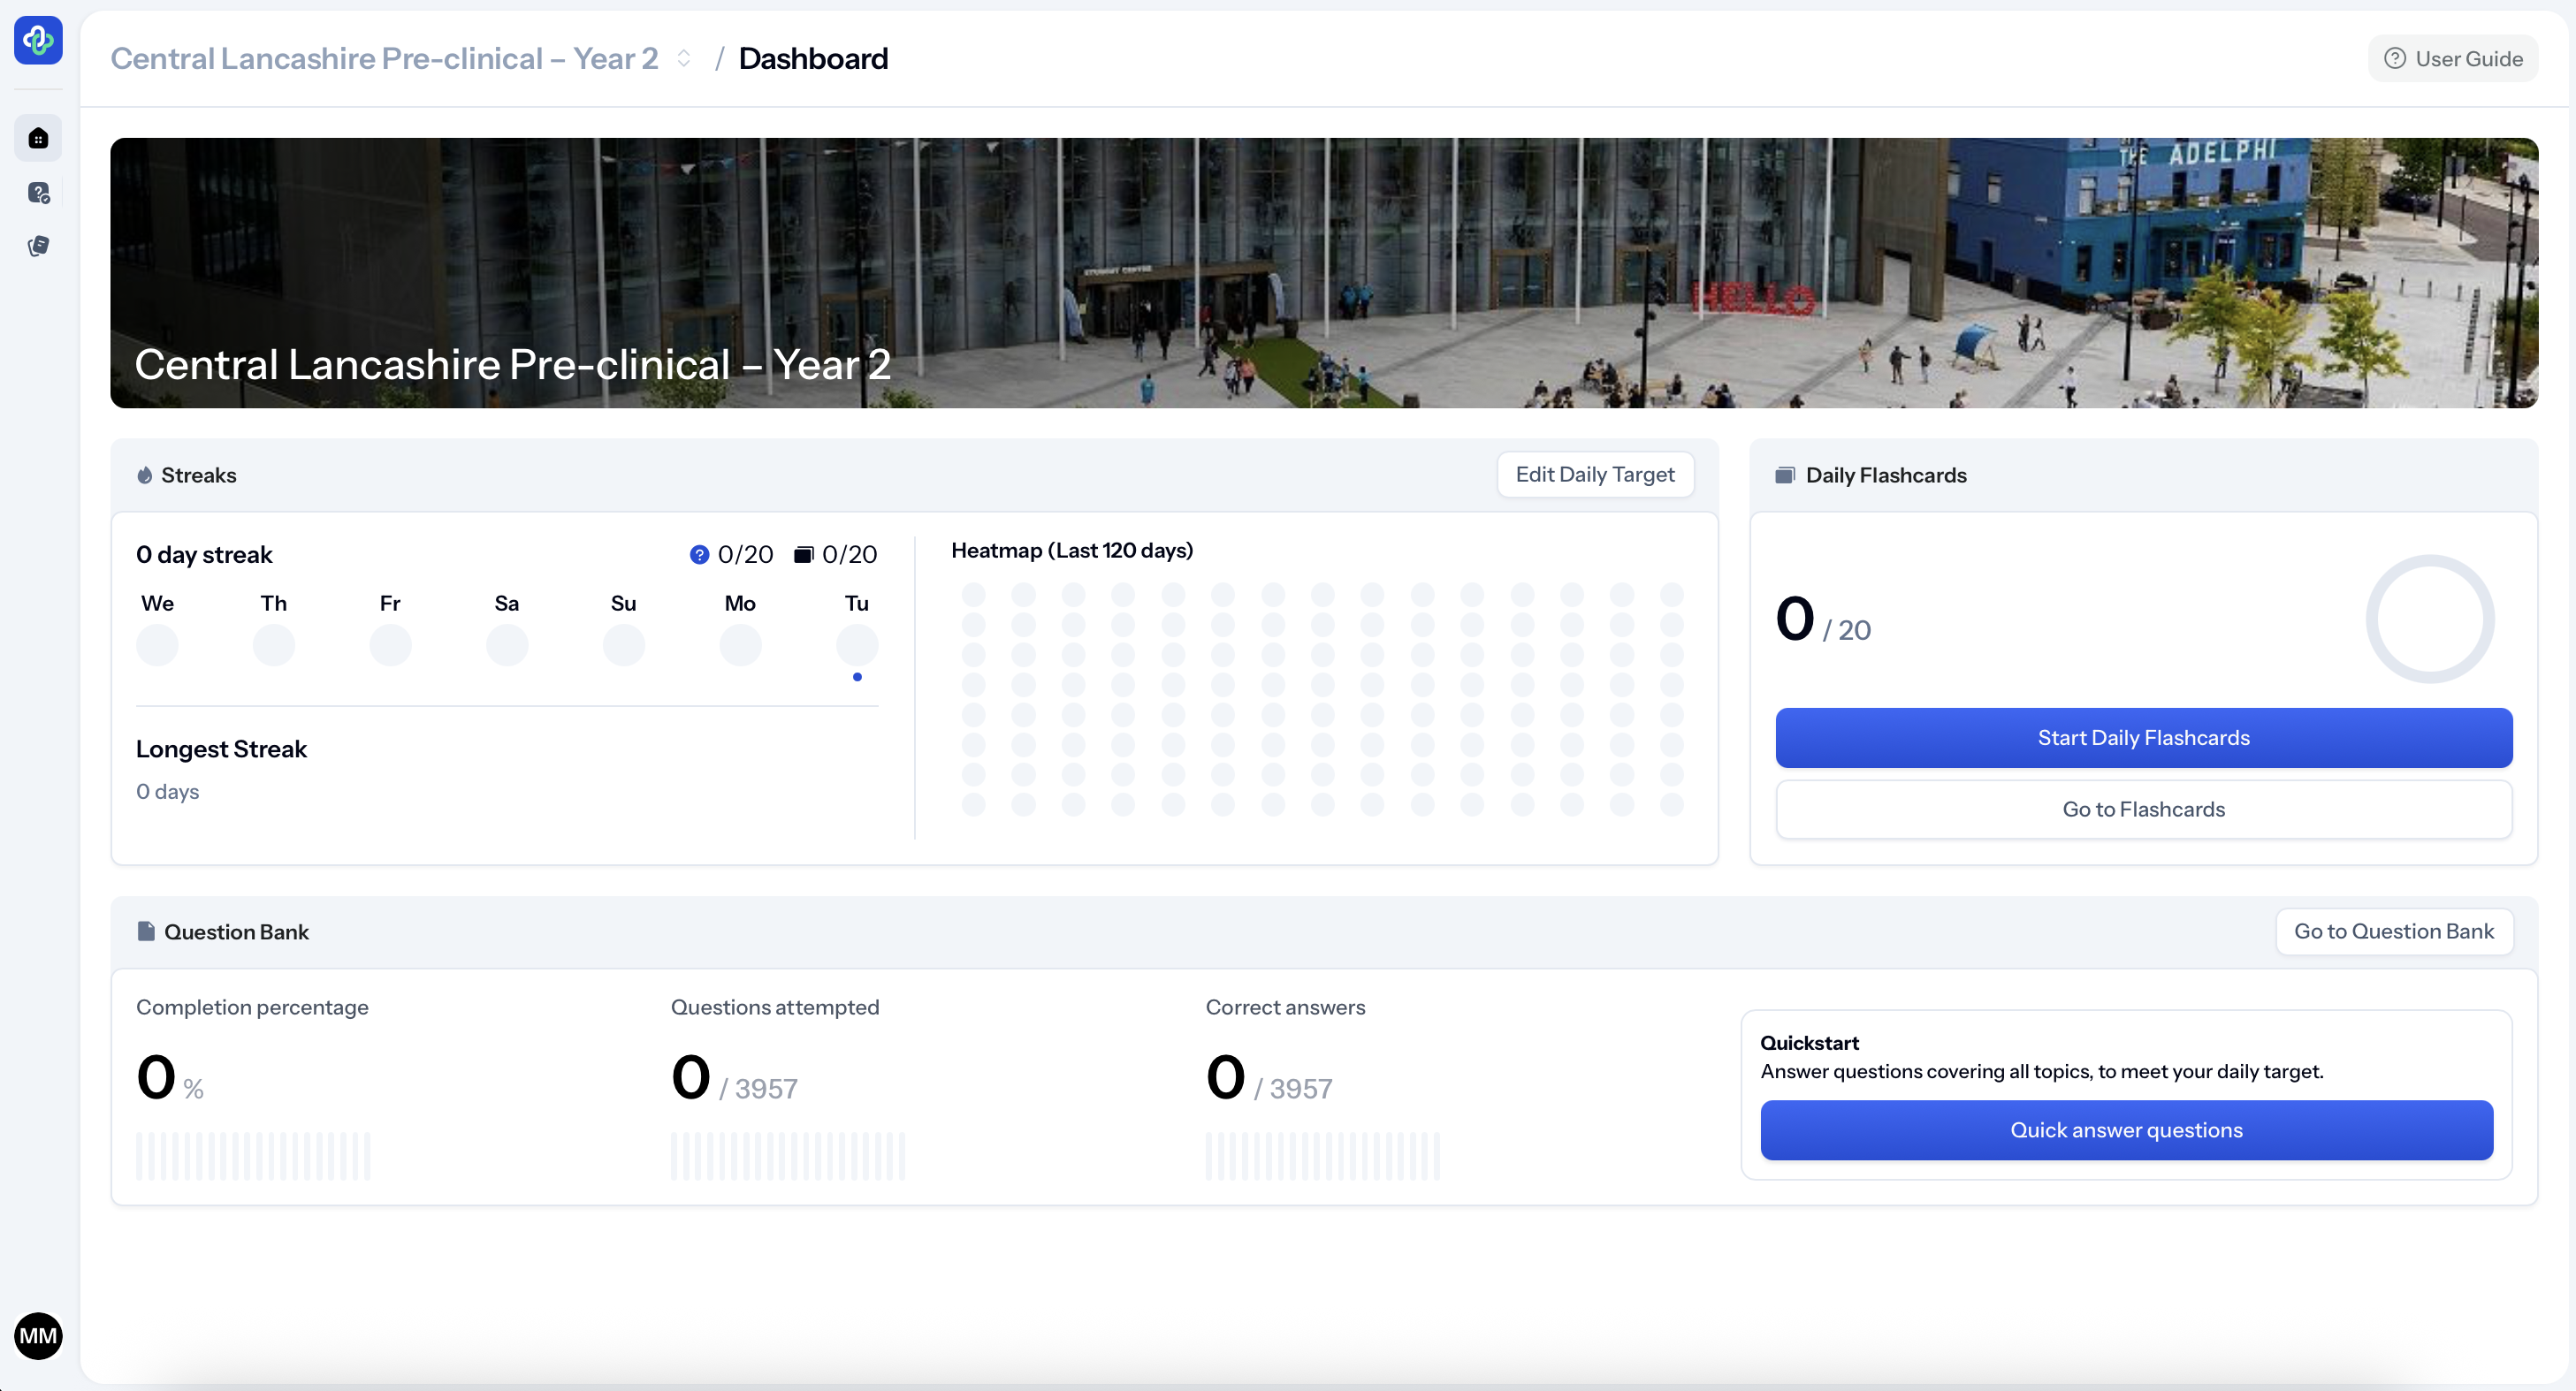Open the User Guide

(x=2453, y=59)
